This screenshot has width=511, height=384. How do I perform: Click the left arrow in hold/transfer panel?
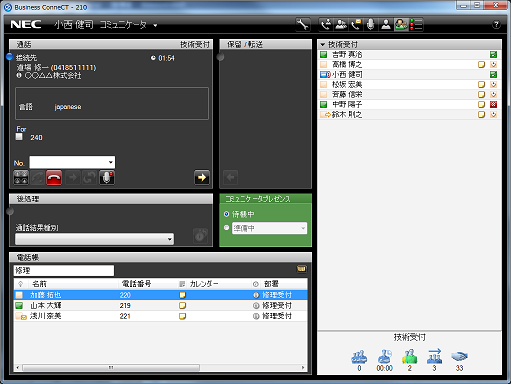click(x=230, y=177)
